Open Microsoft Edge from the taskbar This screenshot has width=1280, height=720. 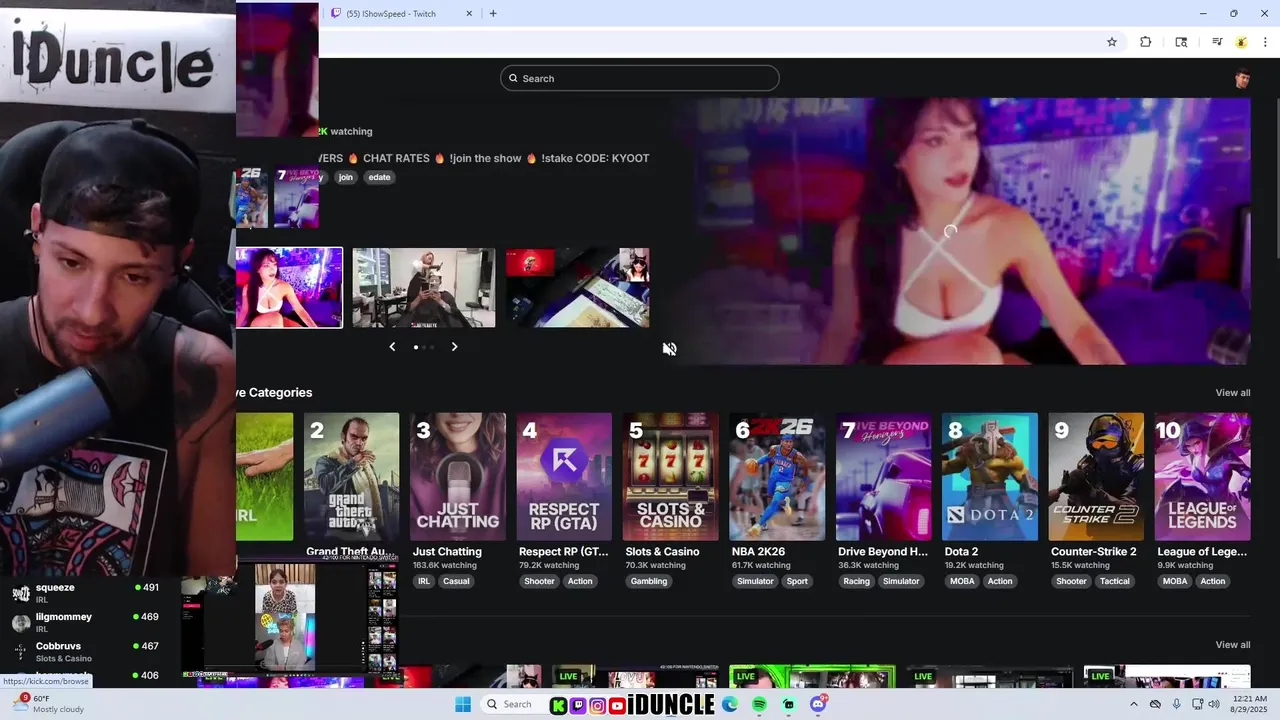tap(730, 705)
